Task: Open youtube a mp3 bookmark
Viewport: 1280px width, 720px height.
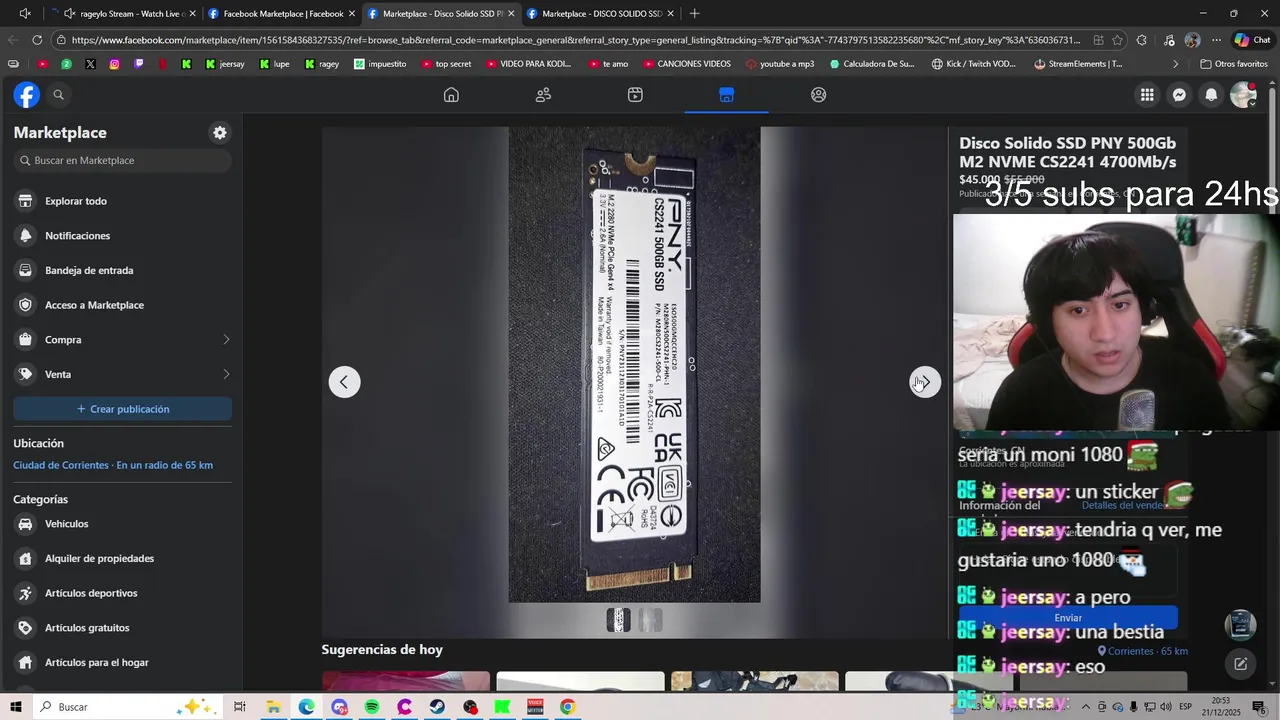Action: [779, 64]
